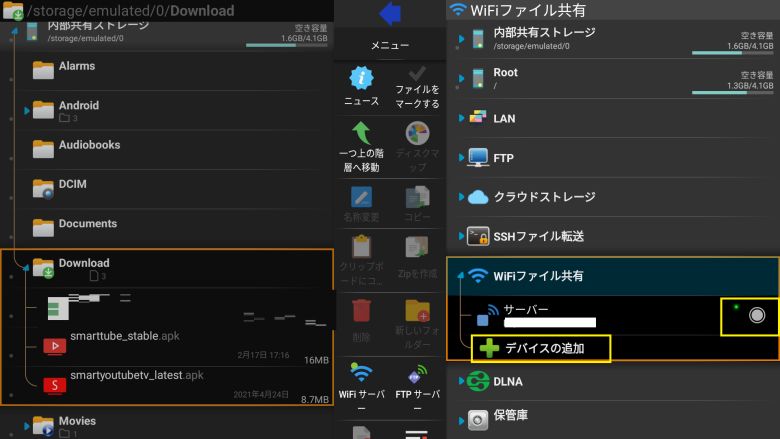780x439 pixels.
Task: Copy to clipboard via the clipboard icon
Action: coord(361,247)
